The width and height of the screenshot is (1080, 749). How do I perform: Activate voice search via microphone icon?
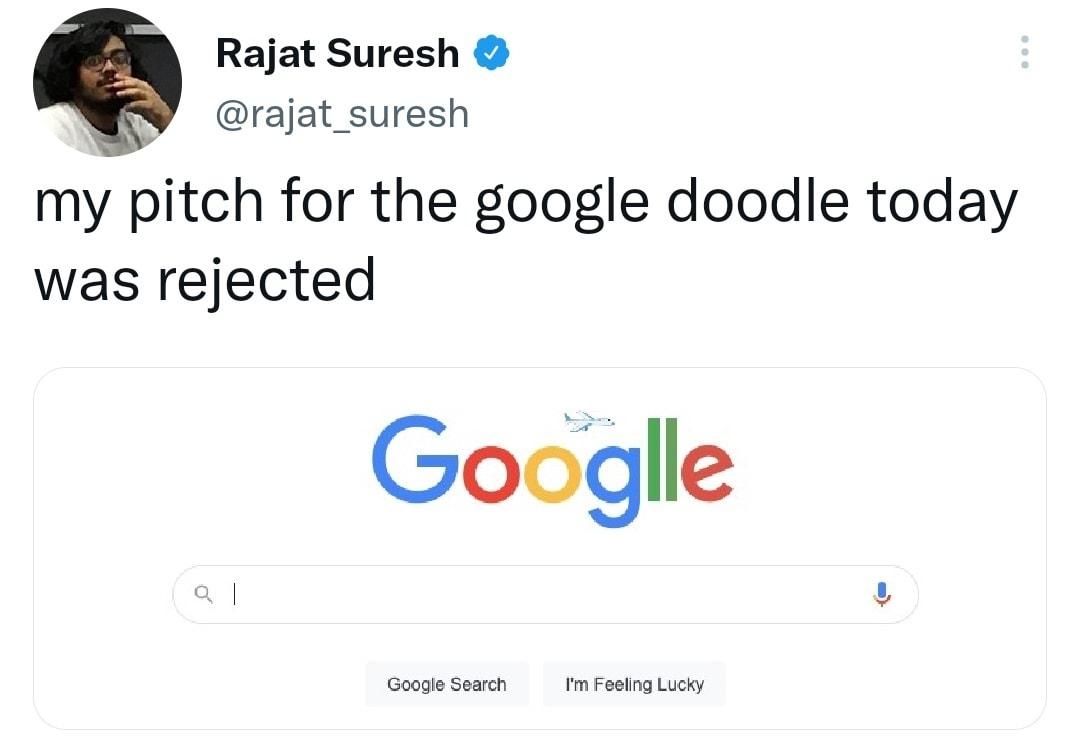(882, 594)
